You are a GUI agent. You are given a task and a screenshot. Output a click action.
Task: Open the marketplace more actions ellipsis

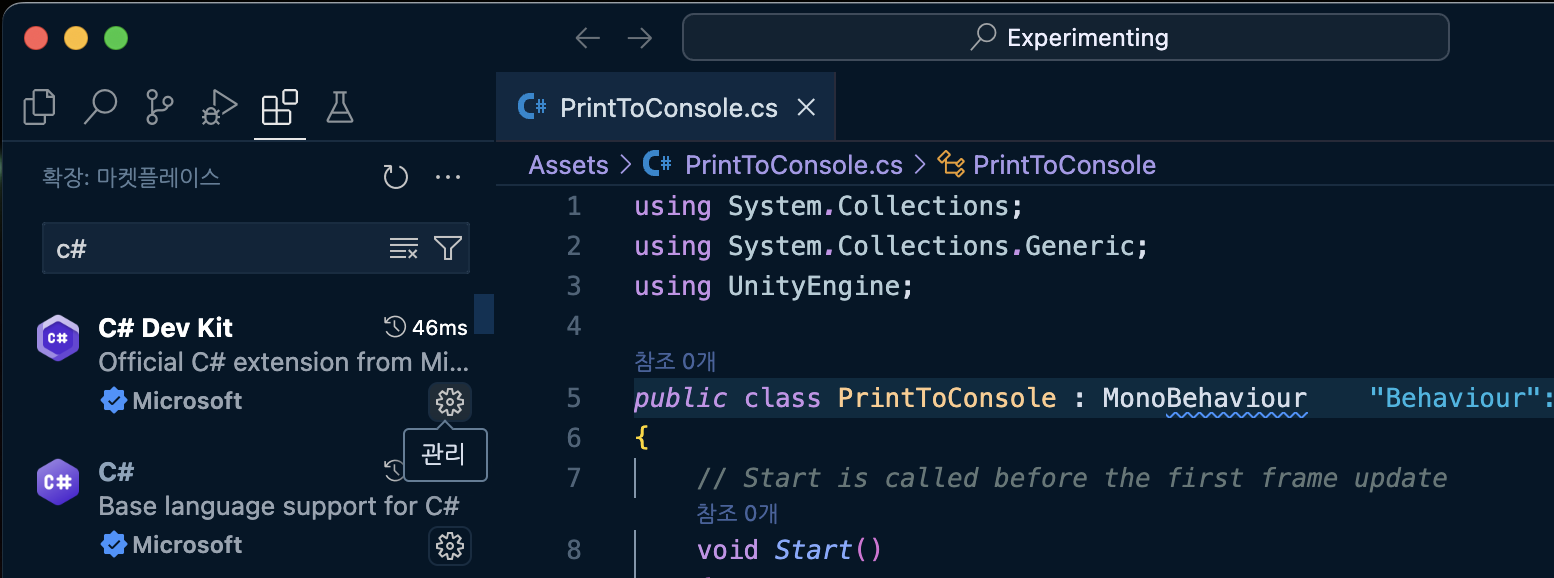point(448,178)
